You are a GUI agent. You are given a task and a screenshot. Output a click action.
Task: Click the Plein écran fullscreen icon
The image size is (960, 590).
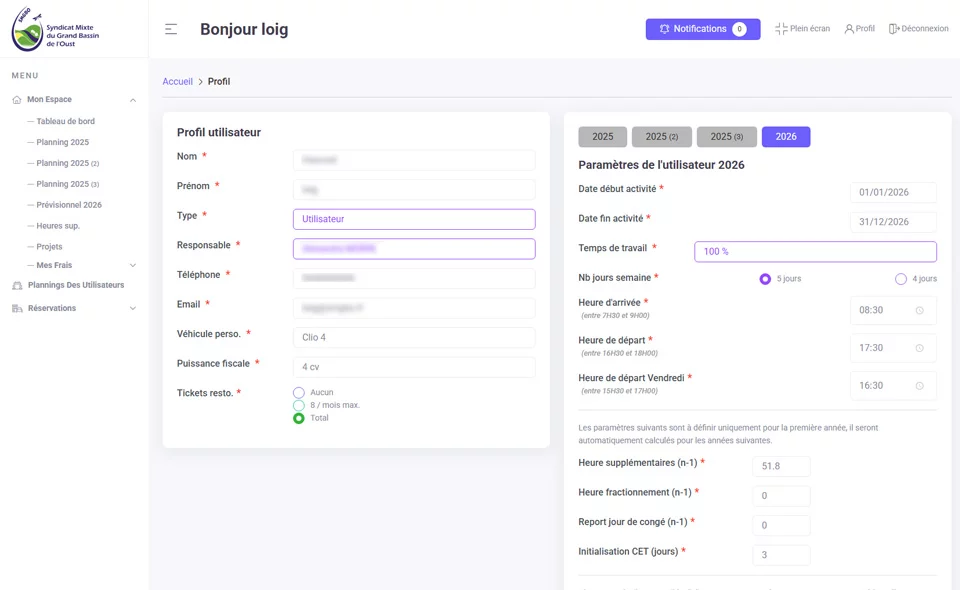tap(781, 29)
